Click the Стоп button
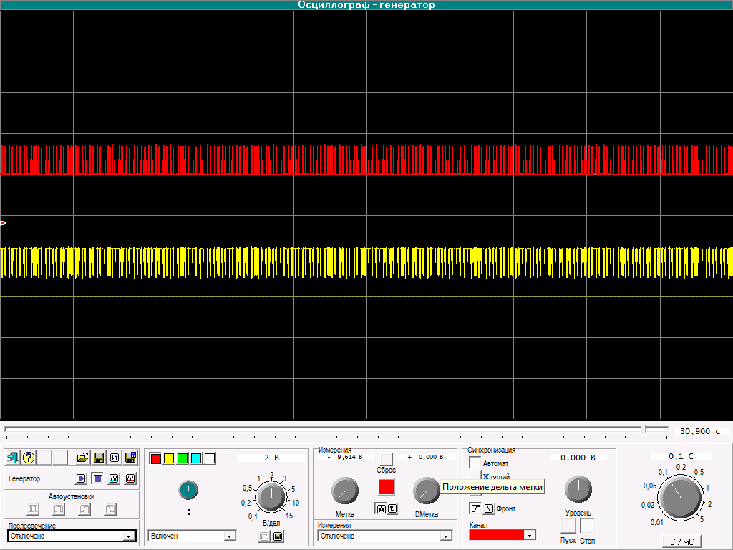Viewport: 733px width, 550px height. pyautogui.click(x=587, y=526)
